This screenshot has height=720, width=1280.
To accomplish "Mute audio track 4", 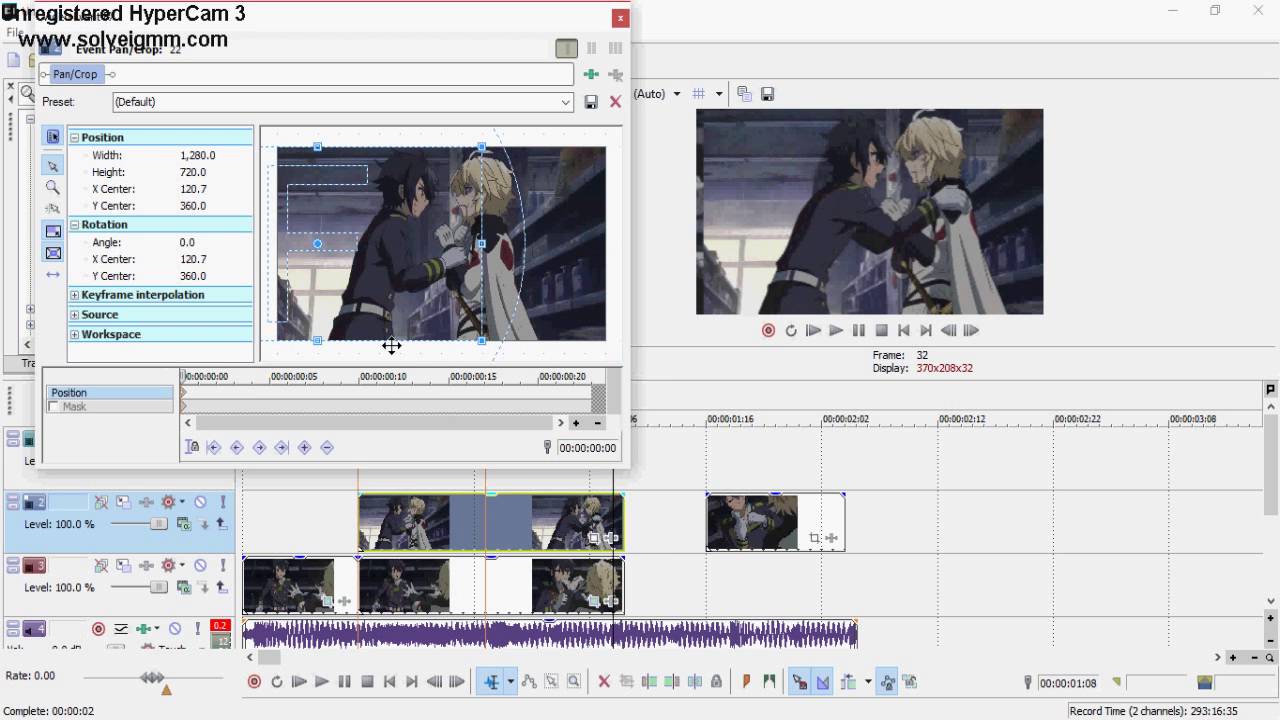I will (x=175, y=629).
